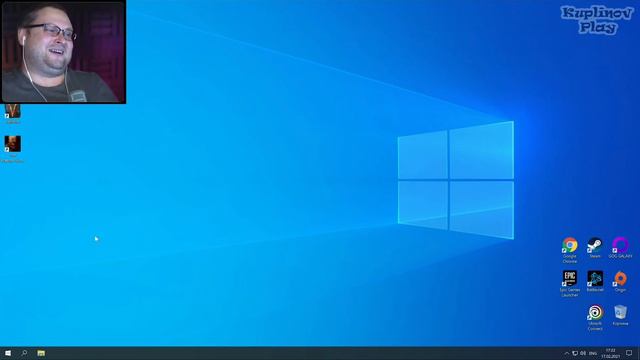Screen dimensions: 640x360
Task: Open the Ubisoft Connect shortcut
Action: click(595, 317)
